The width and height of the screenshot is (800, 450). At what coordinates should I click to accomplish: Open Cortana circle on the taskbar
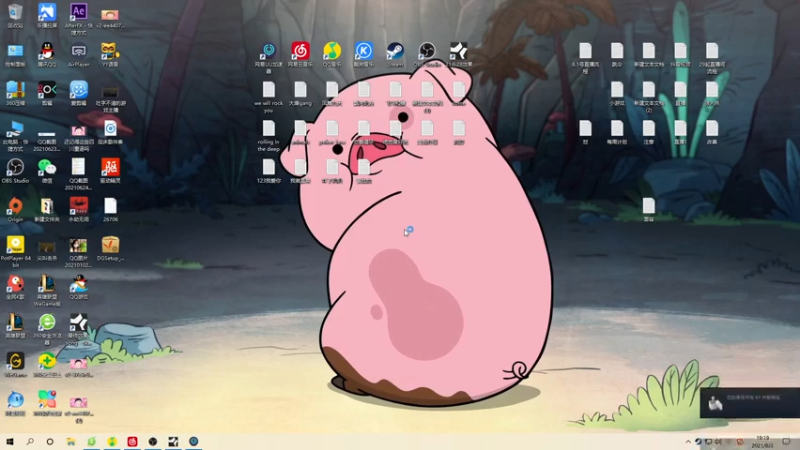pos(50,441)
